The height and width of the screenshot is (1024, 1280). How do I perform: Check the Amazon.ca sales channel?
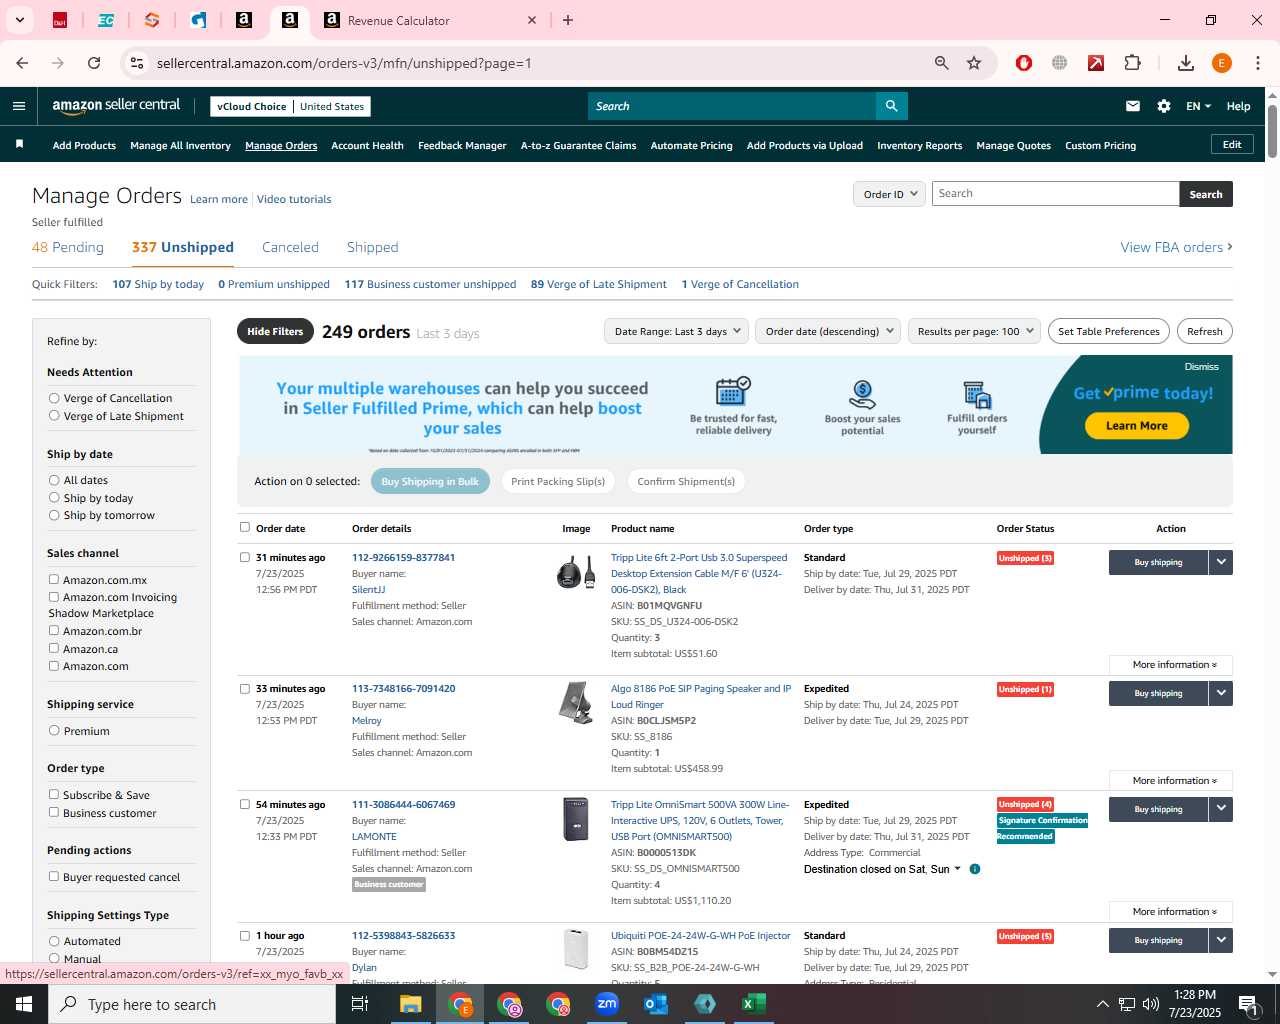(x=54, y=648)
